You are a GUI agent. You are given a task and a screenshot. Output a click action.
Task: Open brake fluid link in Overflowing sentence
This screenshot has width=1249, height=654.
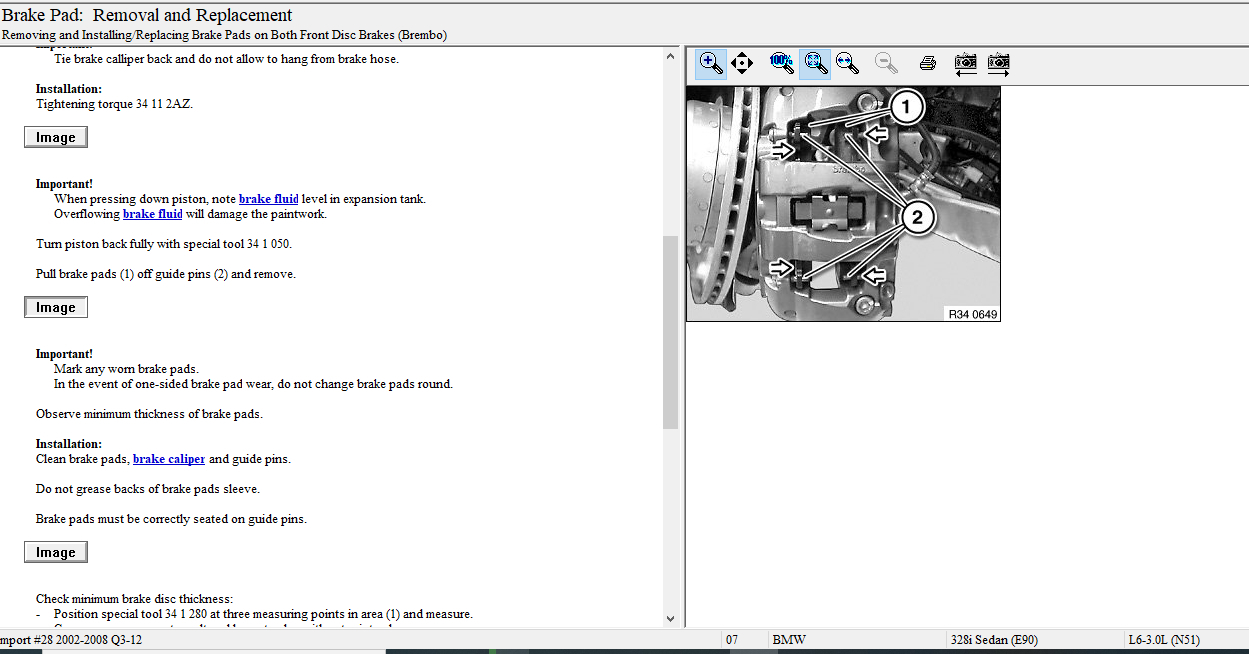(152, 214)
